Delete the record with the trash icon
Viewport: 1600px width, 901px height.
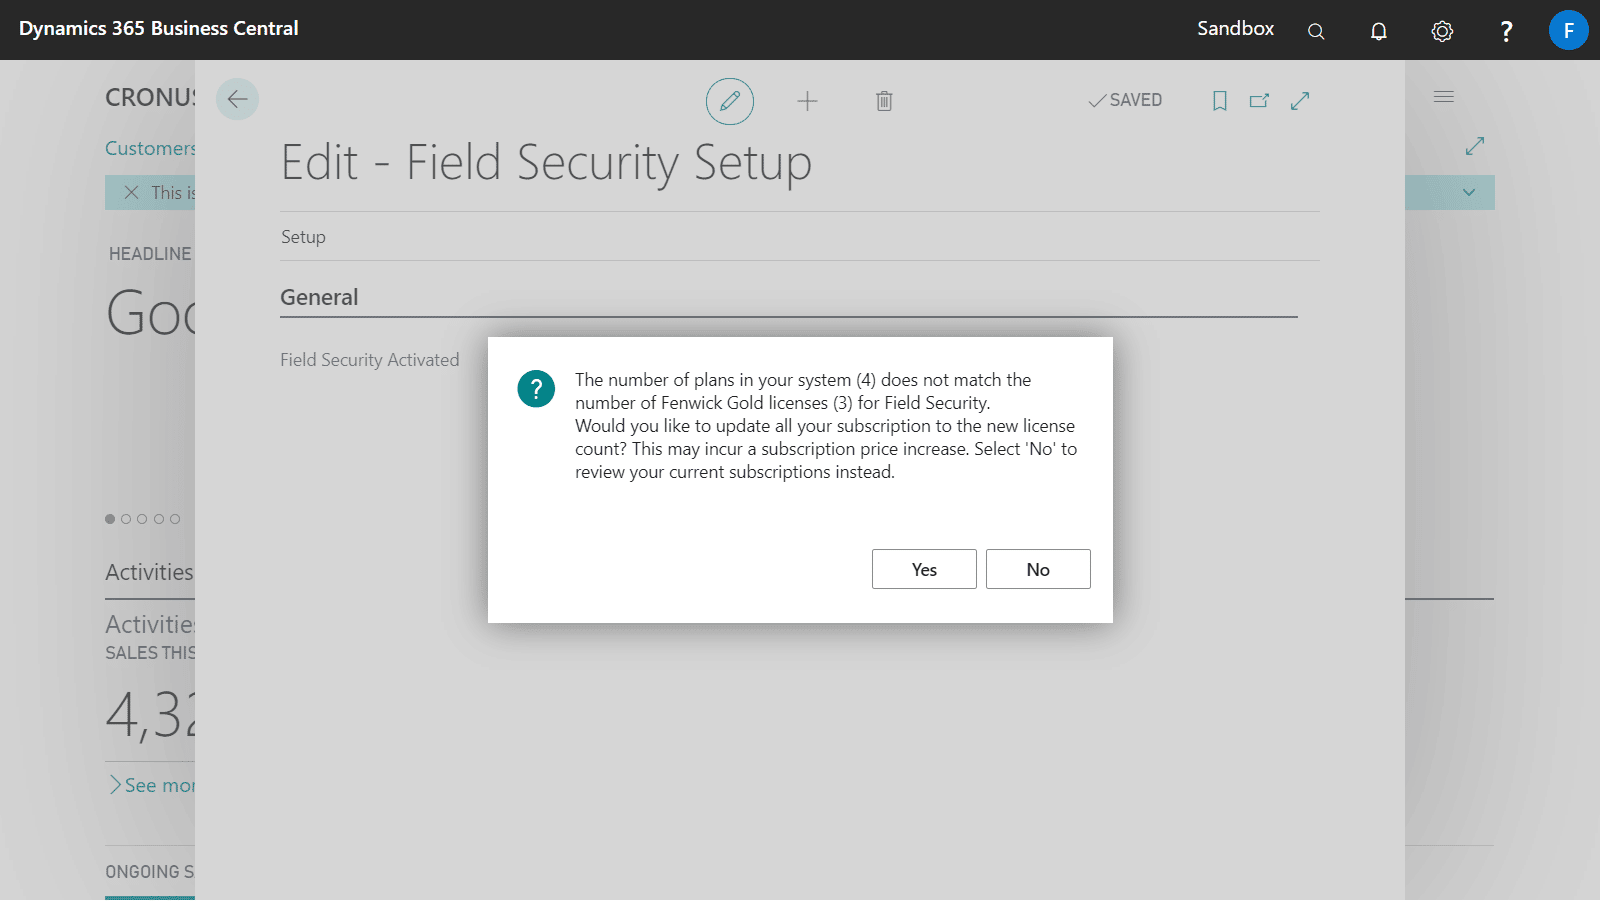click(884, 101)
